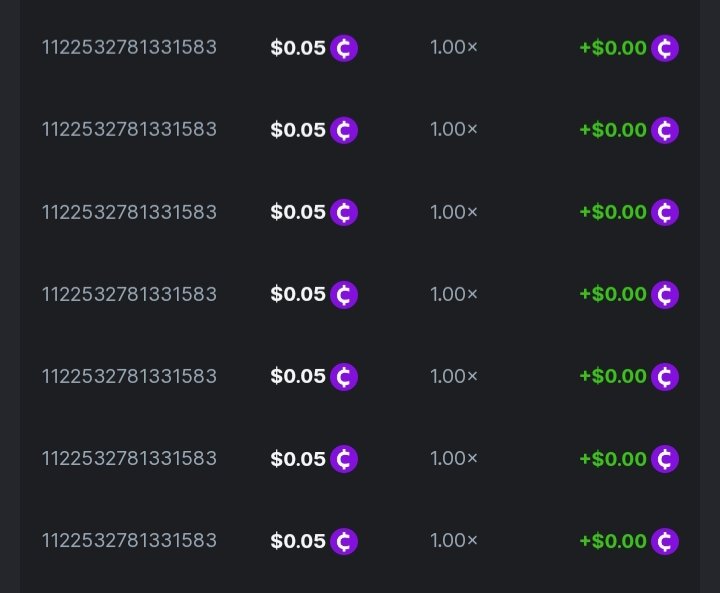Click the $0.05 bet amount in the third row
The width and height of the screenshot is (720, 593).
298,212
